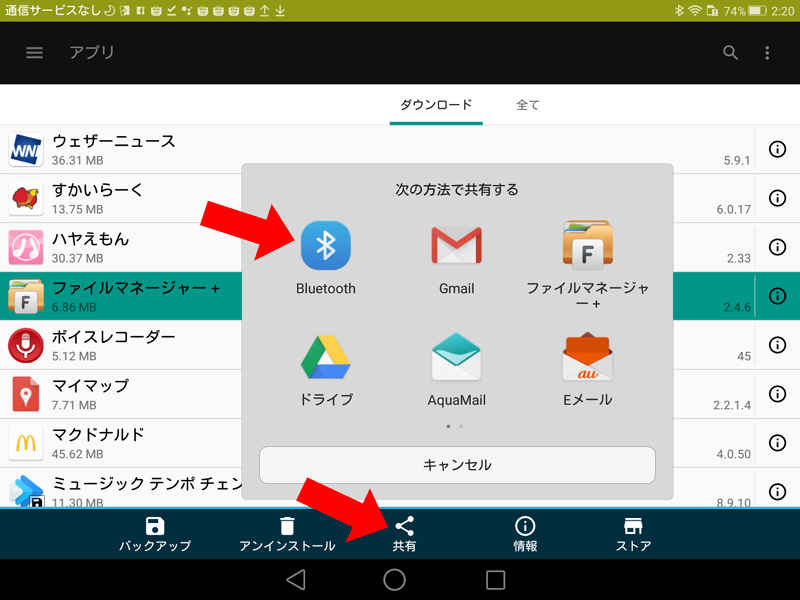Open info for ウェザーニュース

777,149
